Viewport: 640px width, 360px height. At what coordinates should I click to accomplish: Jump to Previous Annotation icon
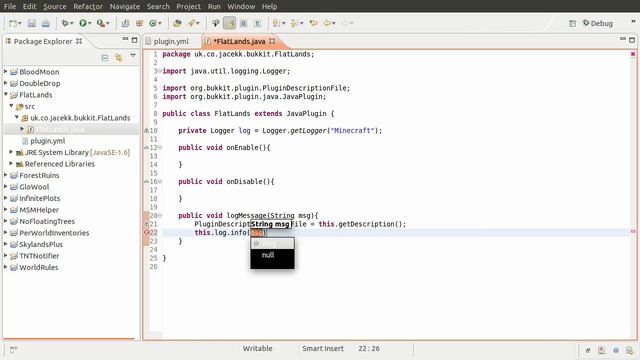click(x=294, y=23)
